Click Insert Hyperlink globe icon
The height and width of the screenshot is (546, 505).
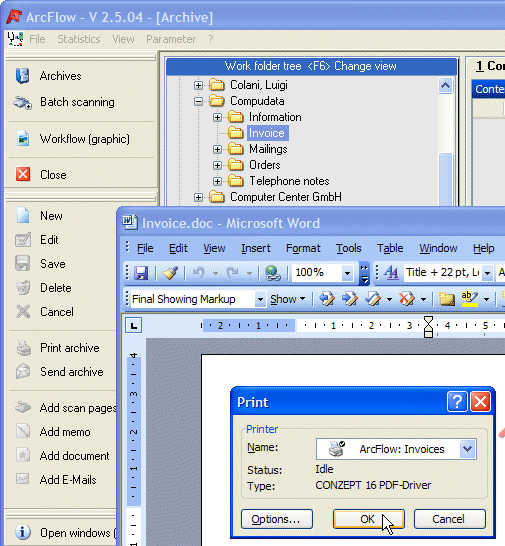273,273
